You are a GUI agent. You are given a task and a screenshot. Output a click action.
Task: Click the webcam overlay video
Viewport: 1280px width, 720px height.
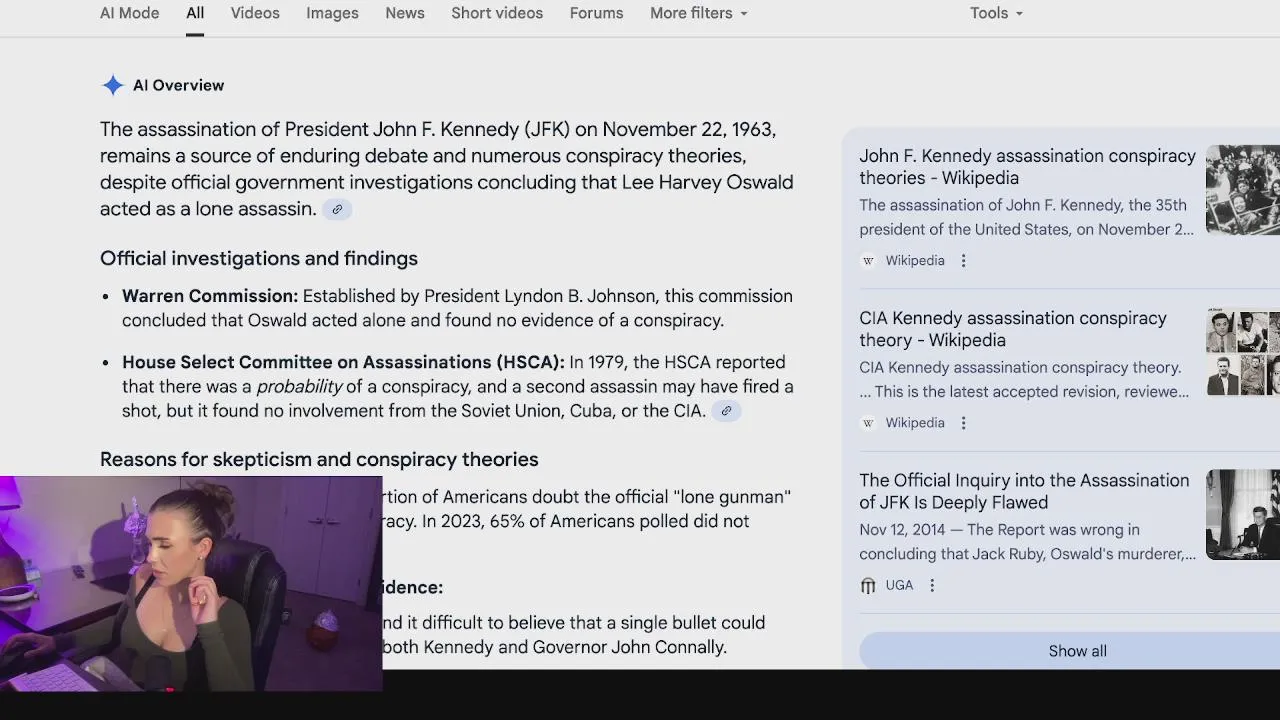[x=191, y=584]
